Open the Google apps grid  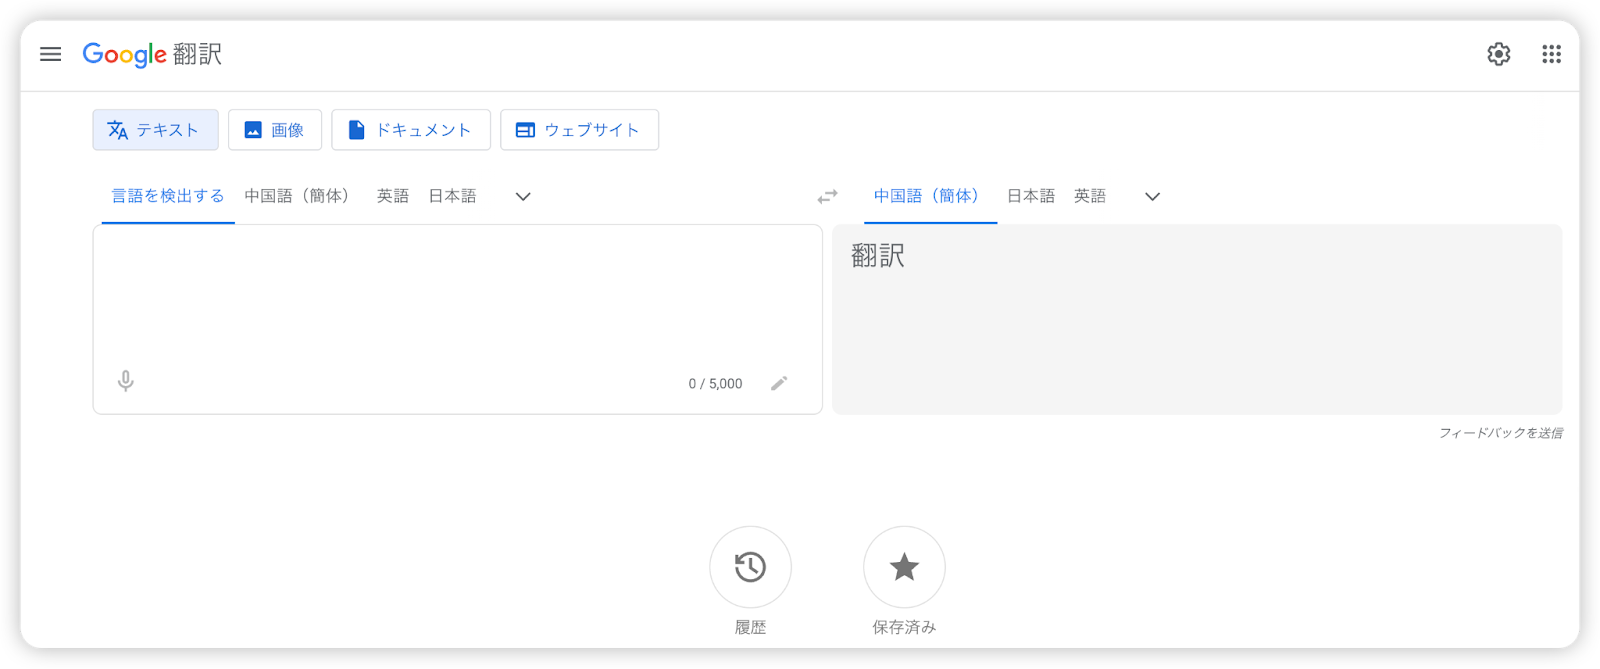(x=1551, y=54)
